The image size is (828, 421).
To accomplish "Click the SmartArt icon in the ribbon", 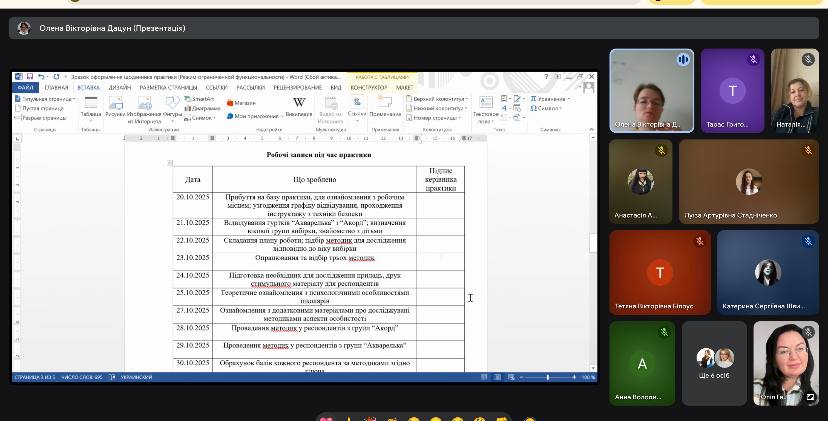I will [x=200, y=99].
